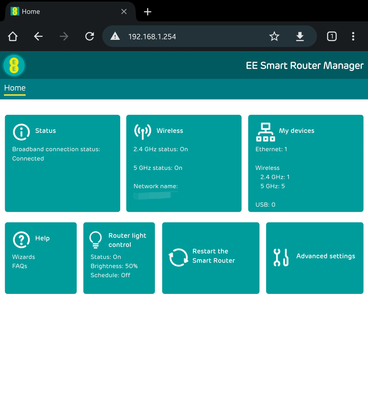Open Router light control heading

coord(127,240)
